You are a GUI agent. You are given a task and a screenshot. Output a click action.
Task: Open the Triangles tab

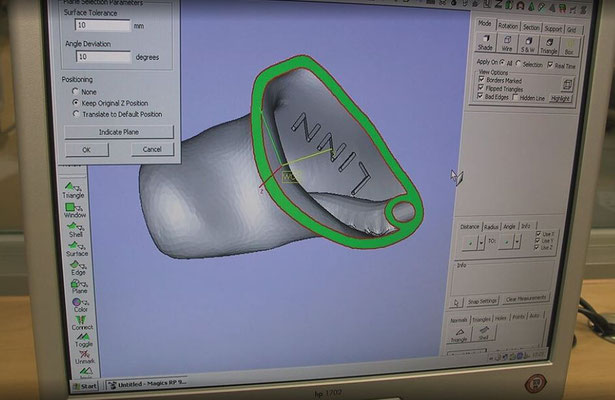pyautogui.click(x=481, y=319)
